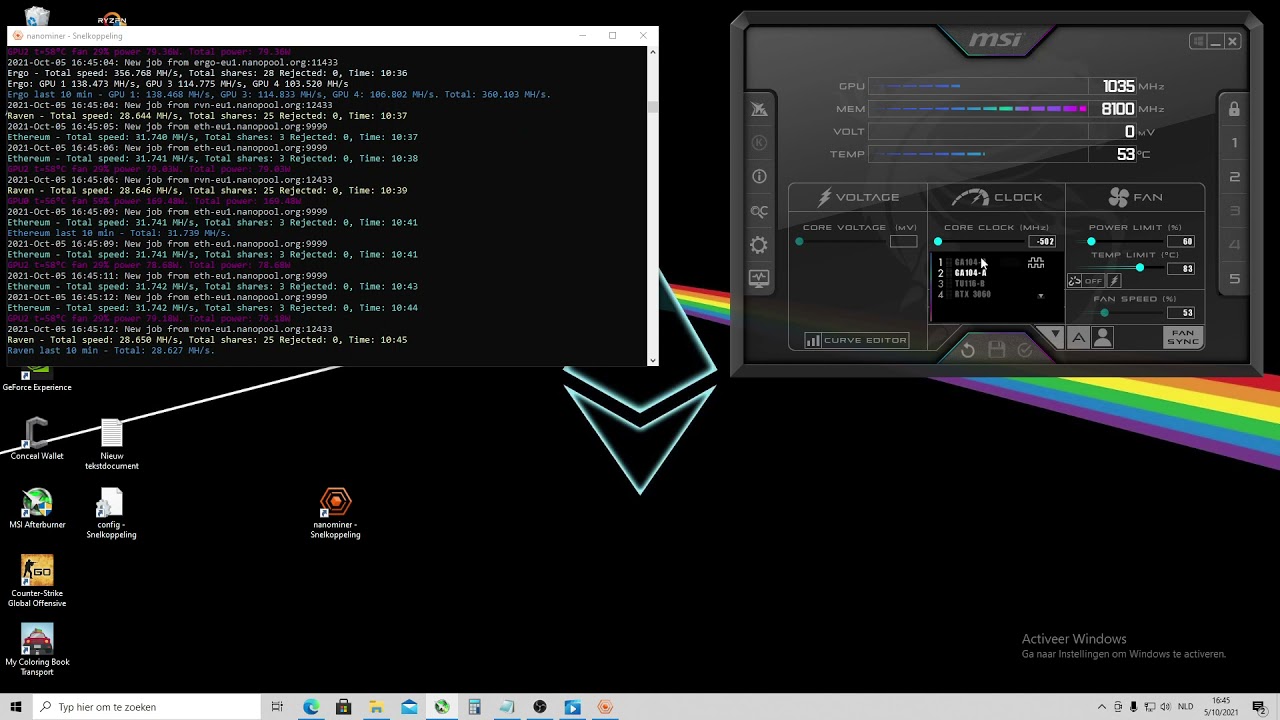
Task: Open Microsoft Store from the taskbar
Action: 343,707
